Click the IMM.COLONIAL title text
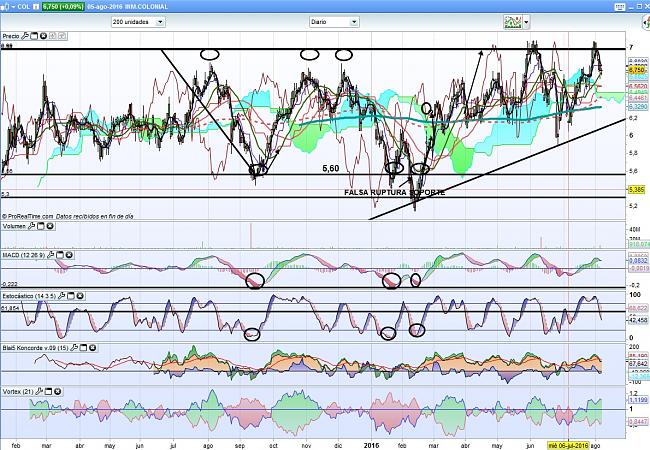The width and height of the screenshot is (650, 450). click(146, 7)
